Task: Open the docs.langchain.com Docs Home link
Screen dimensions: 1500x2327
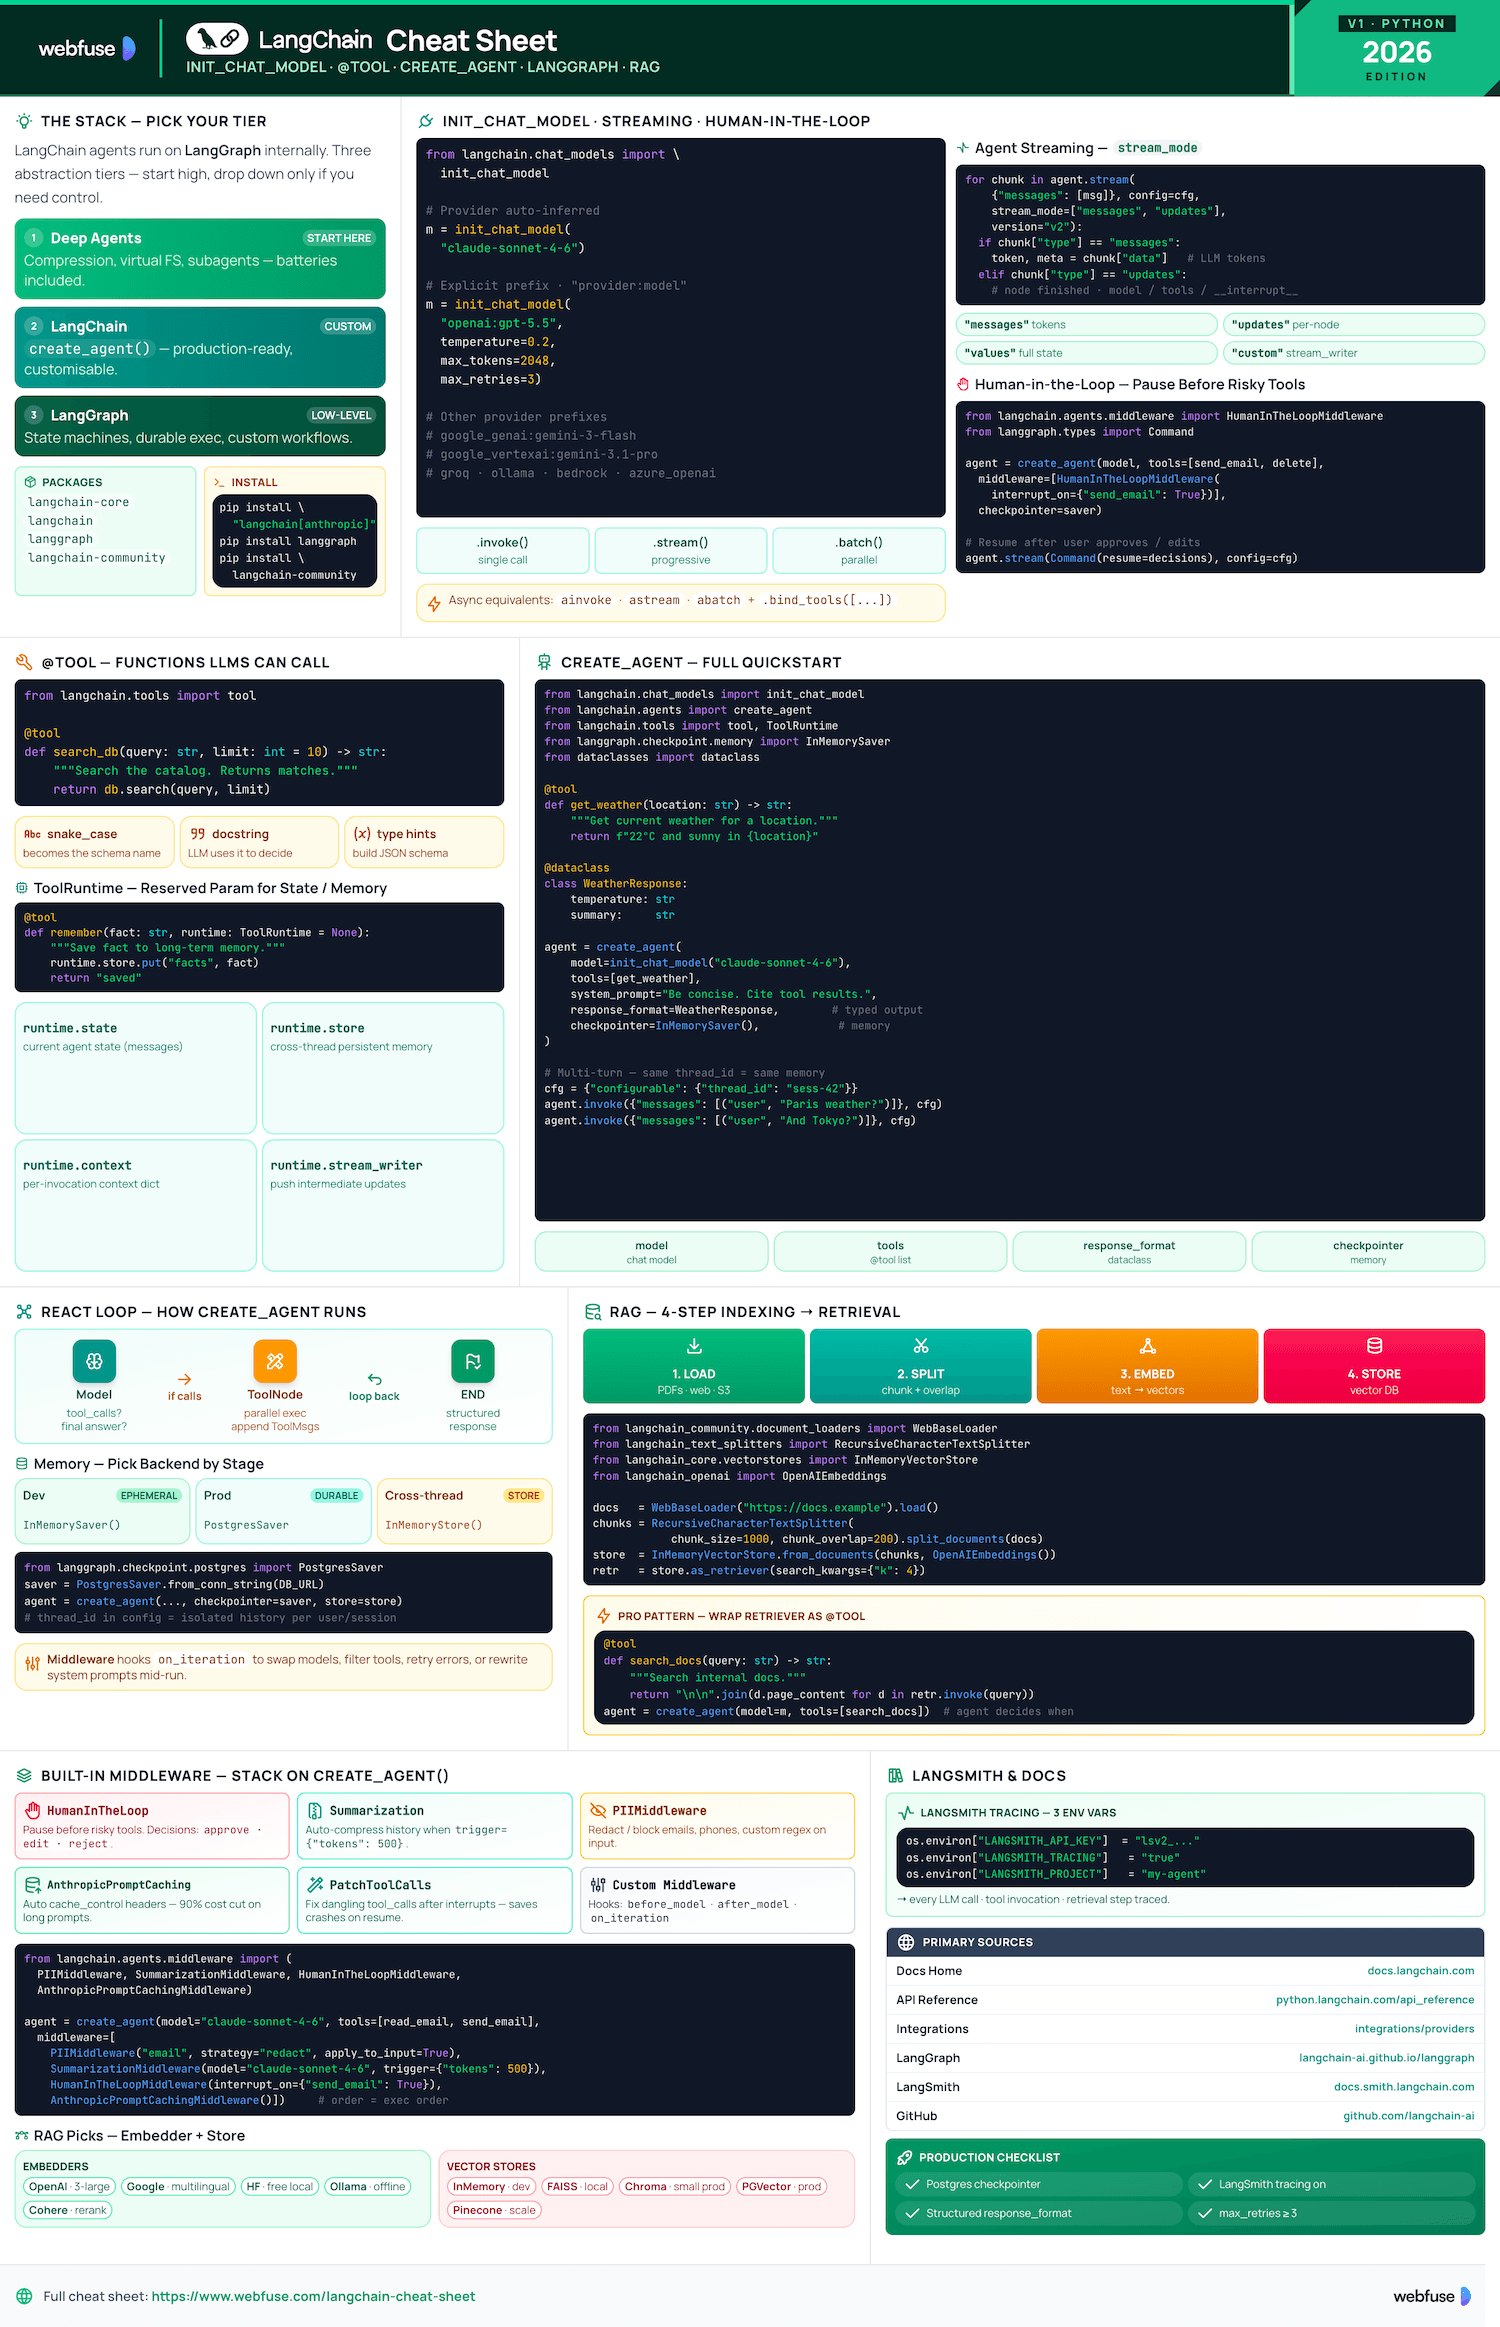Action: 1420,1971
